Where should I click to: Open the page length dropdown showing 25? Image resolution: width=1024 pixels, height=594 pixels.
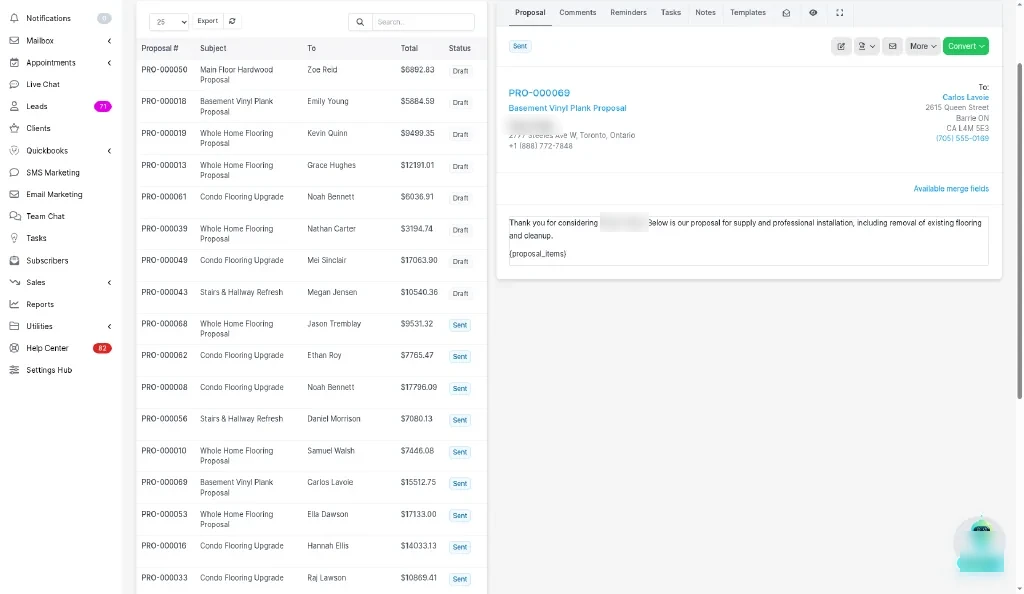point(169,22)
